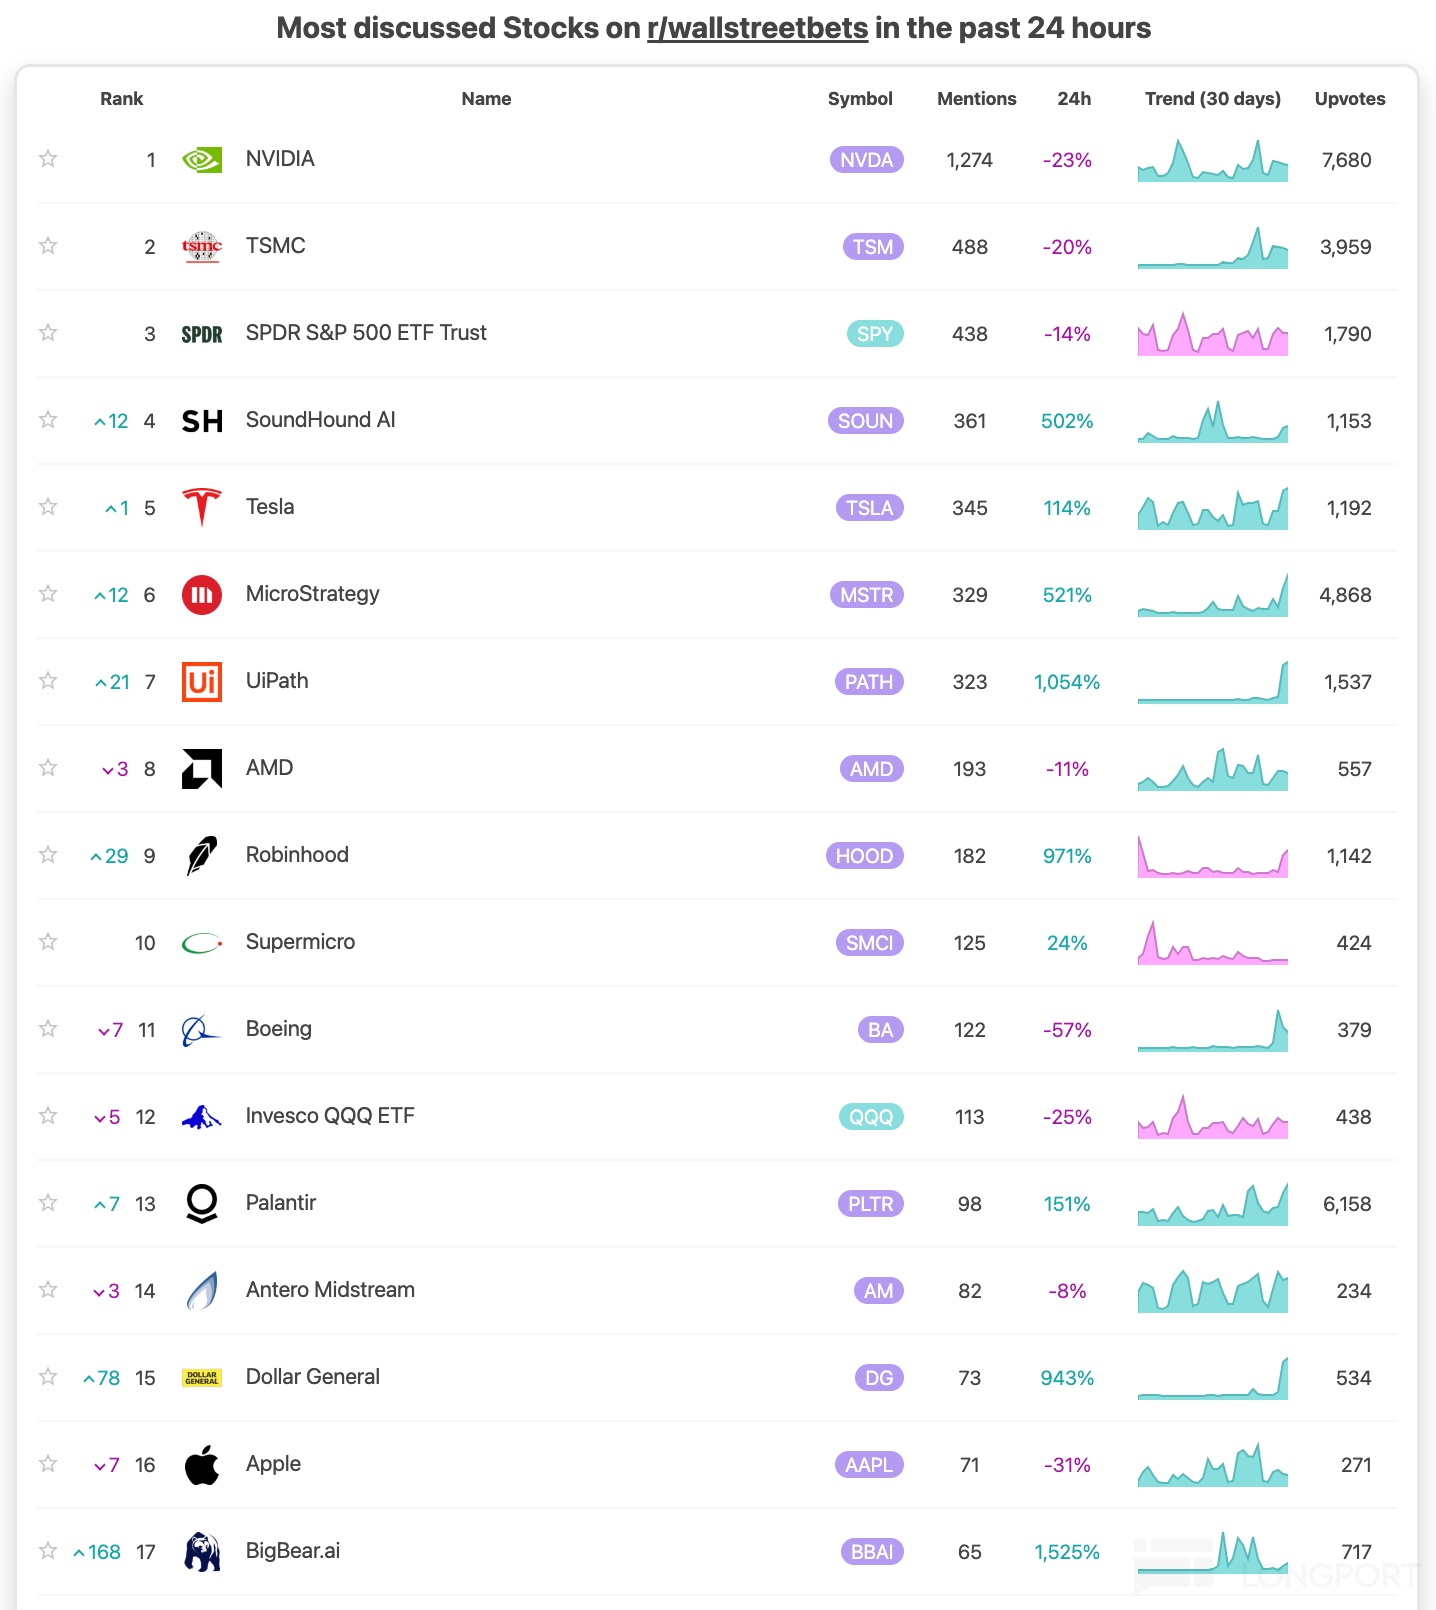
Task: Click the Palantir logo icon
Action: click(x=202, y=1204)
